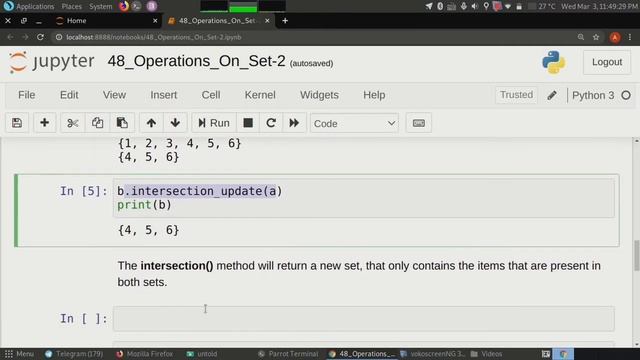Click the pencil edit mode icon
This screenshot has width=640, height=360.
coord(552,95)
